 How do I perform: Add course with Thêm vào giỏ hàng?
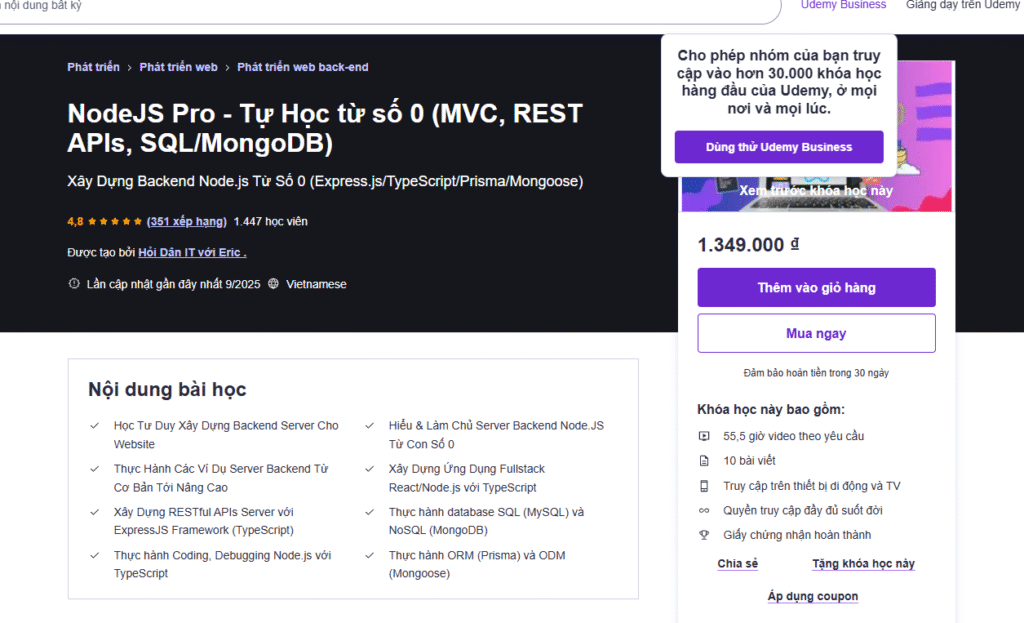816,288
